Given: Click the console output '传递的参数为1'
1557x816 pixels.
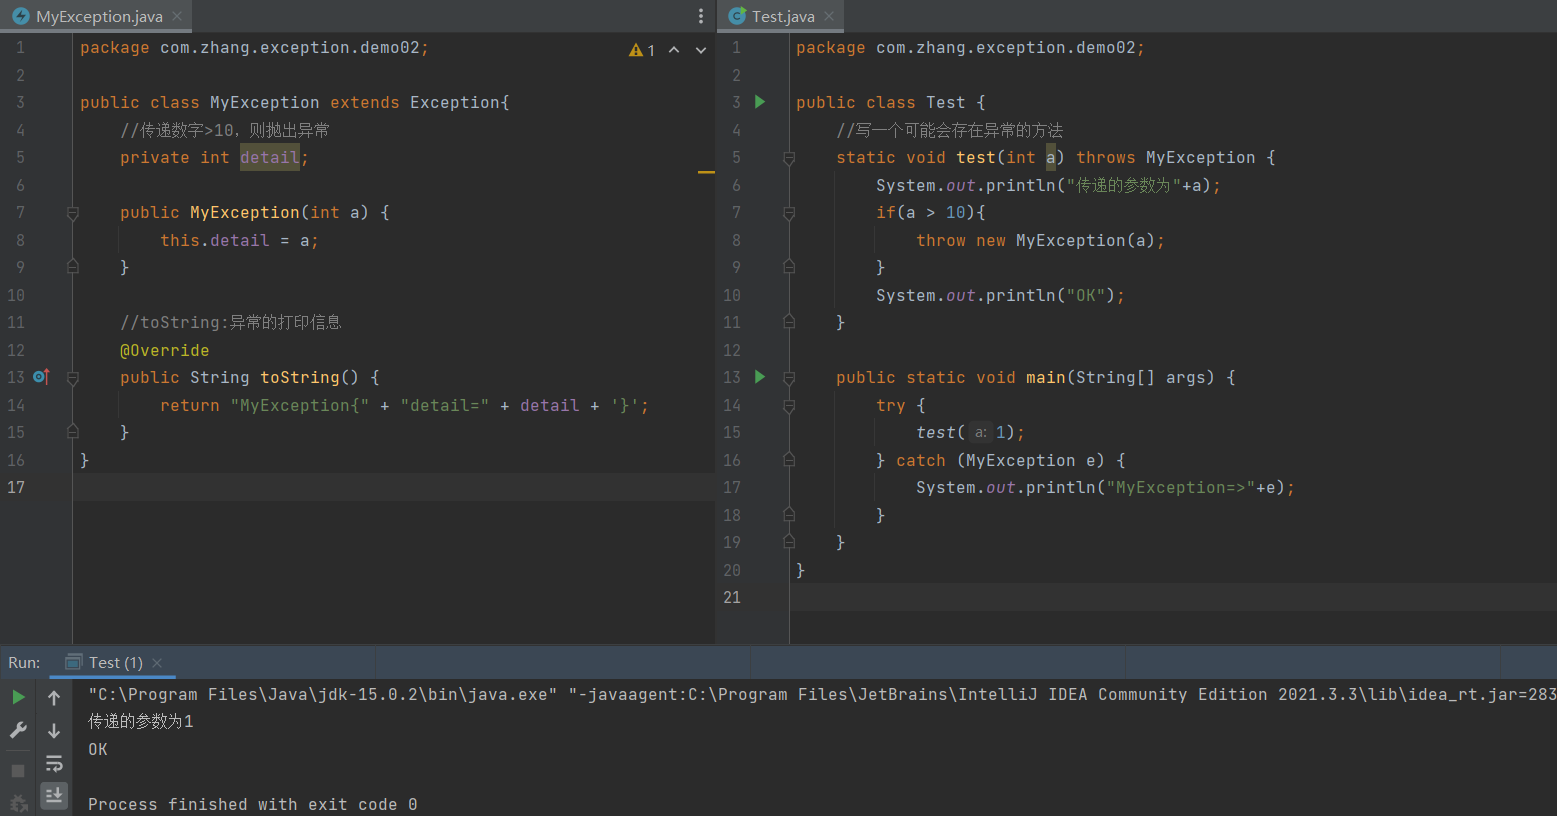Looking at the screenshot, I should [x=141, y=721].
